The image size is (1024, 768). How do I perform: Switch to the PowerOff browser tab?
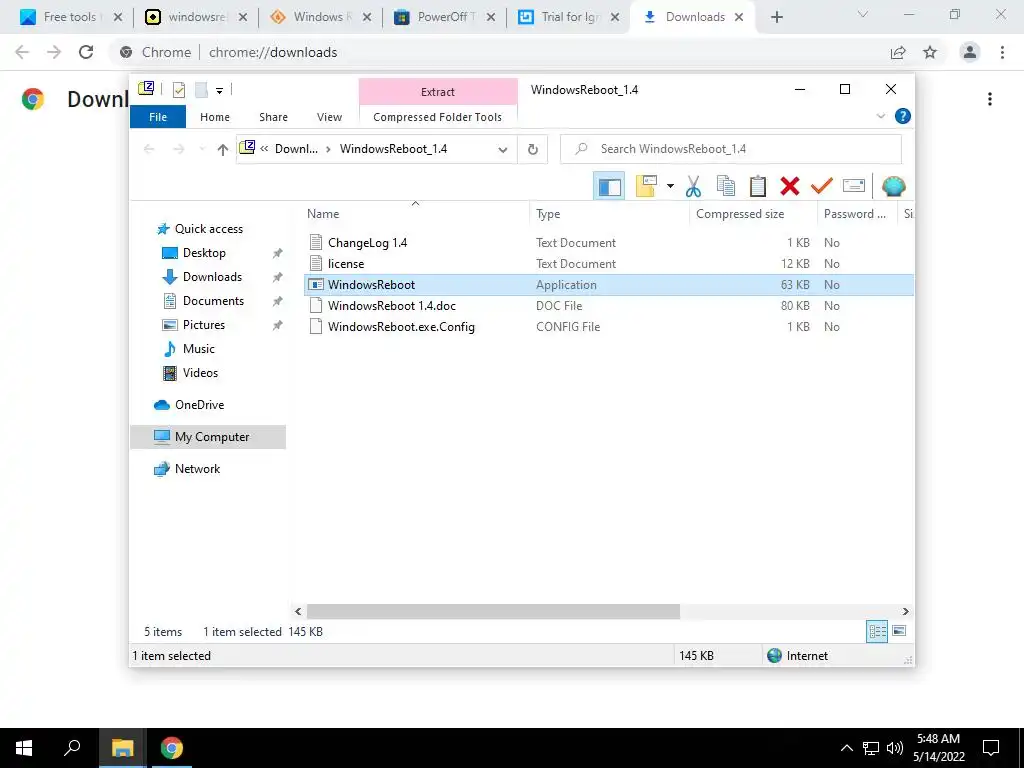point(444,17)
